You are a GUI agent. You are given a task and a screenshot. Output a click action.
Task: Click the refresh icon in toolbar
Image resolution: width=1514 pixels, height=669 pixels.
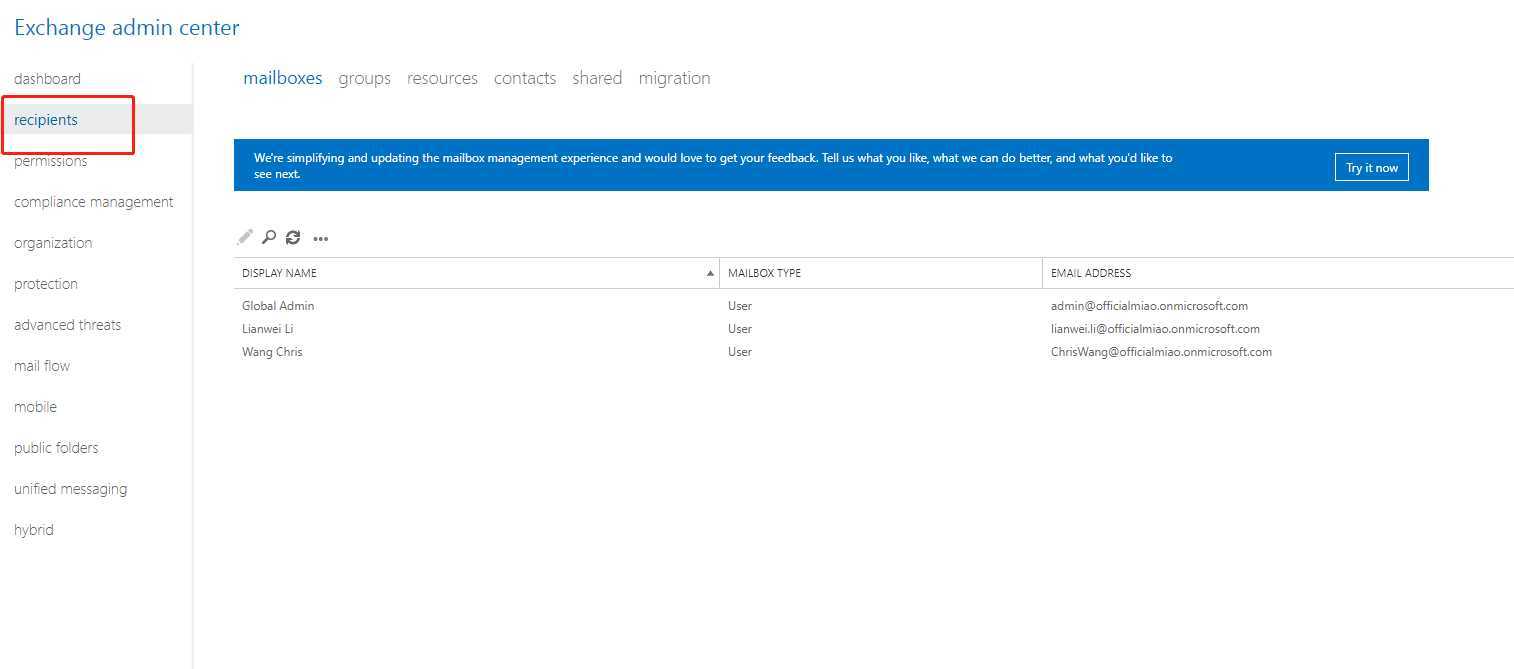(x=293, y=237)
